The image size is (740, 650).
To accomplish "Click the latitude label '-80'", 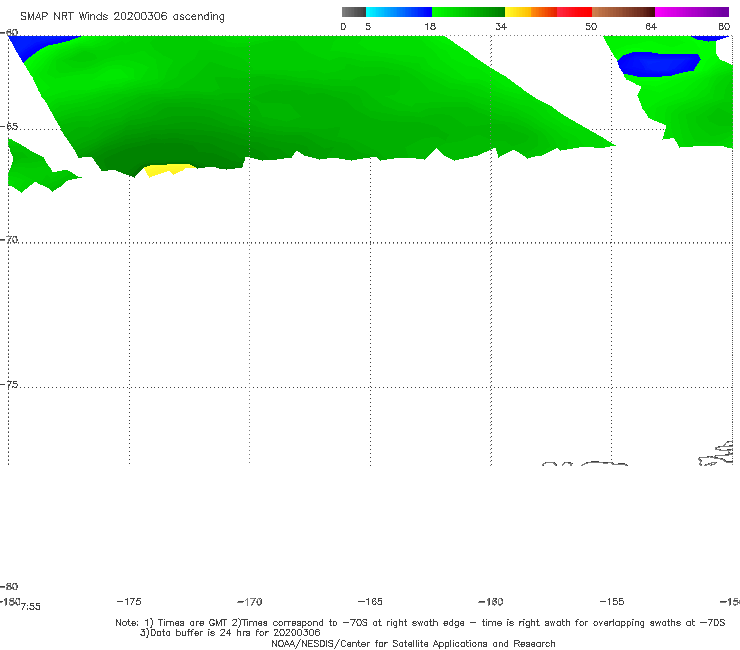I will (x=9, y=586).
